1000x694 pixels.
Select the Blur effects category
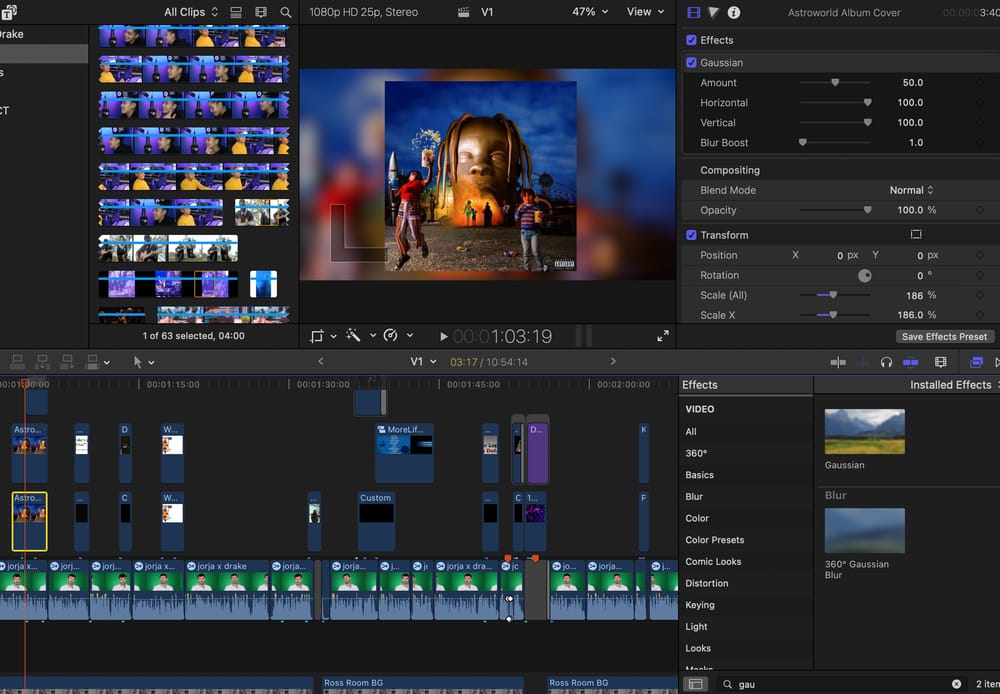pyautogui.click(x=694, y=496)
